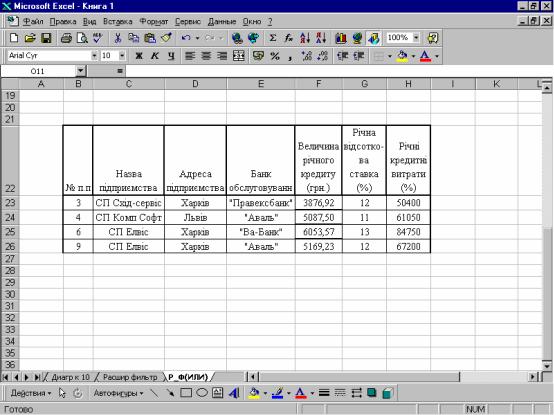554x415 pixels.
Task: Open Print Preview icon
Action: click(x=82, y=38)
